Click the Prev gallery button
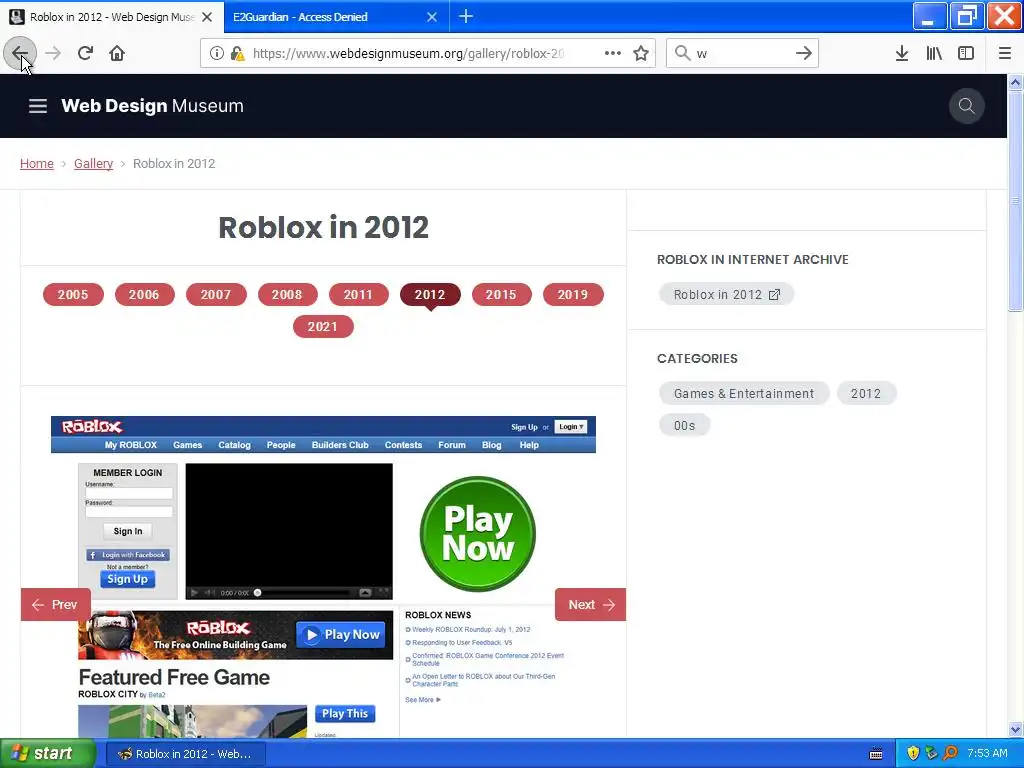The height and width of the screenshot is (768, 1024). point(56,605)
